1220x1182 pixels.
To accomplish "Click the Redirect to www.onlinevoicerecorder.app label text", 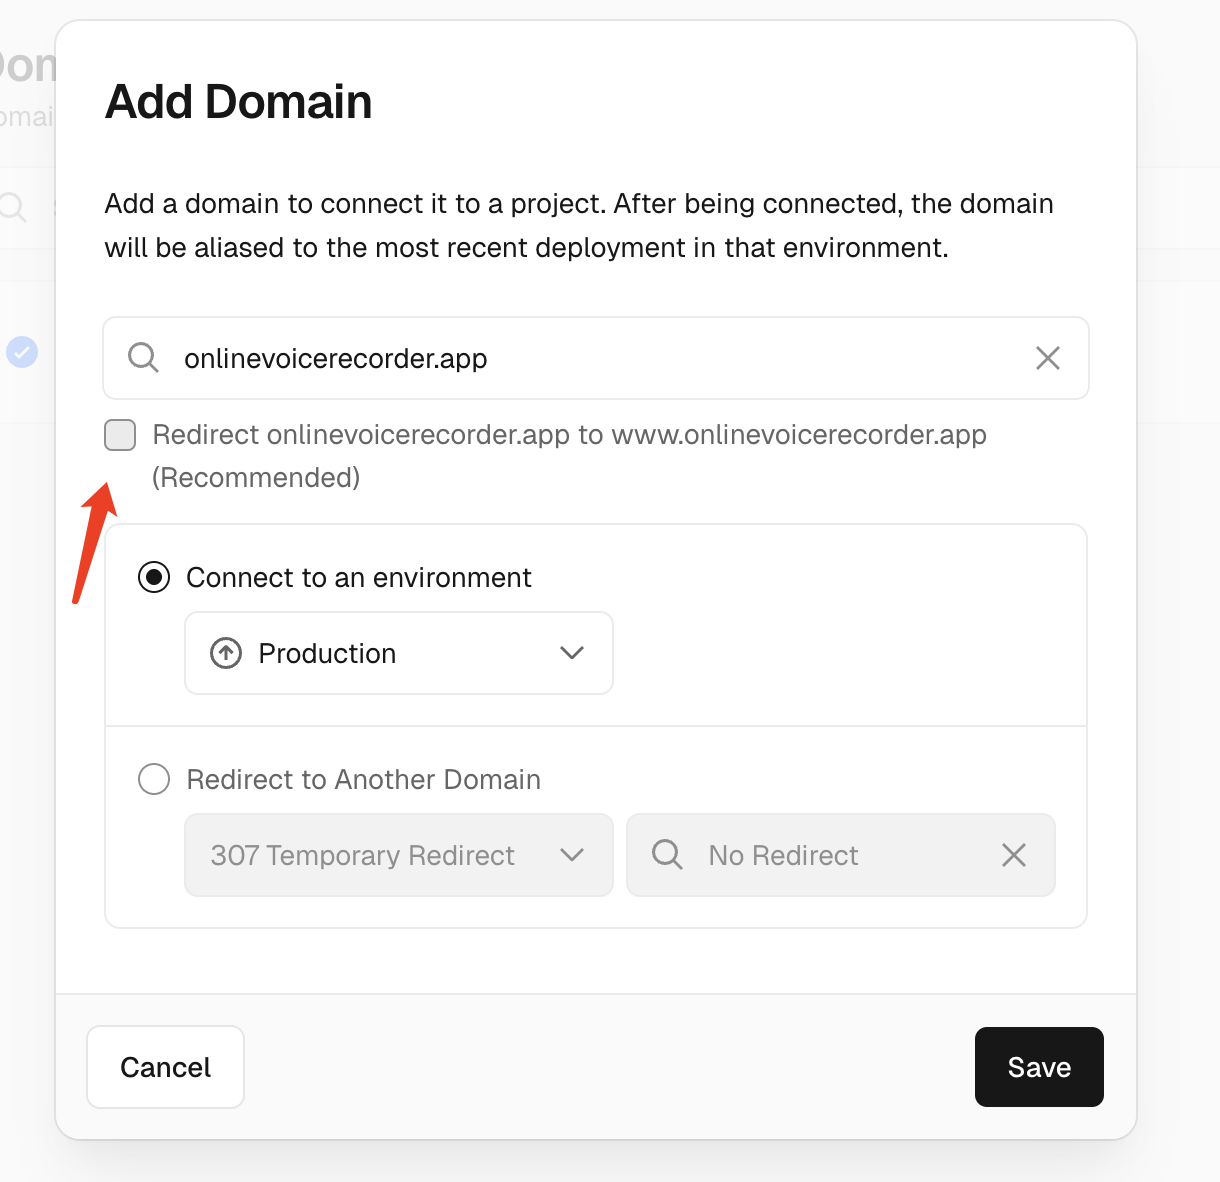I will pos(569,436).
